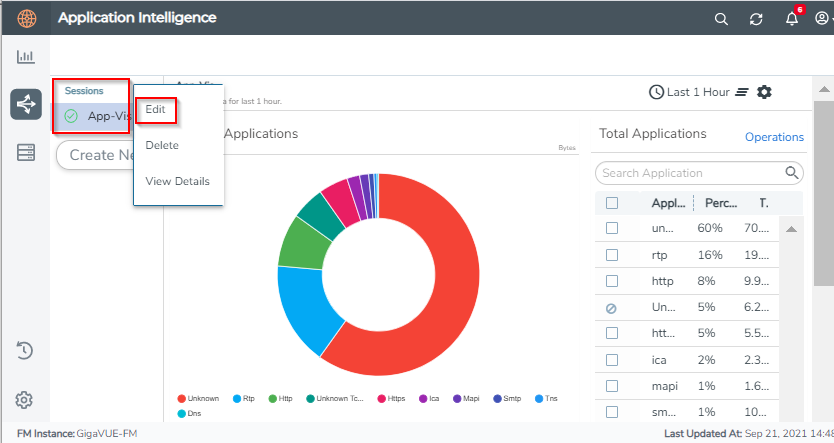Click the pink Https donut segment
This screenshot has width=834, height=443.
339,203
